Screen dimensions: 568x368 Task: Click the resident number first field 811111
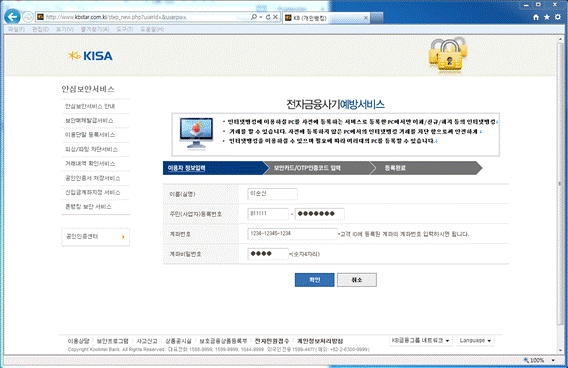[x=268, y=214]
